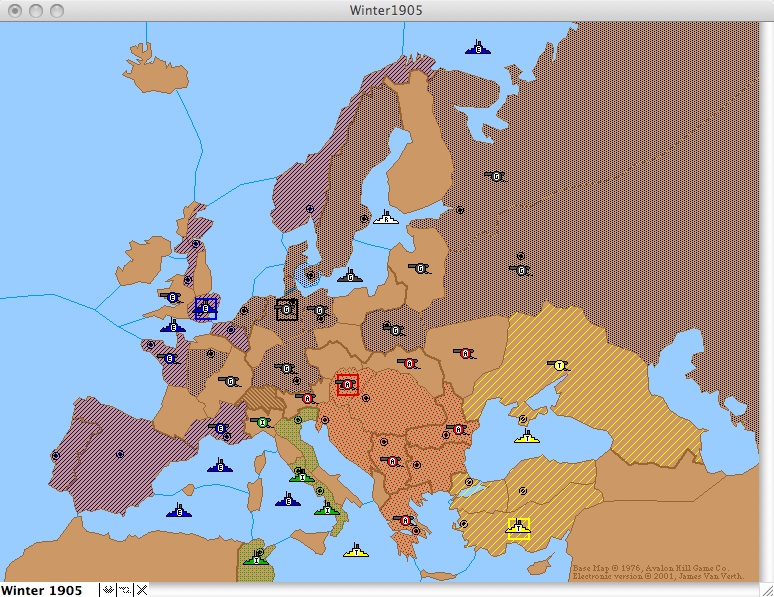The width and height of the screenshot is (774, 597).
Task: Click the Spain supply center dot
Action: [119, 454]
